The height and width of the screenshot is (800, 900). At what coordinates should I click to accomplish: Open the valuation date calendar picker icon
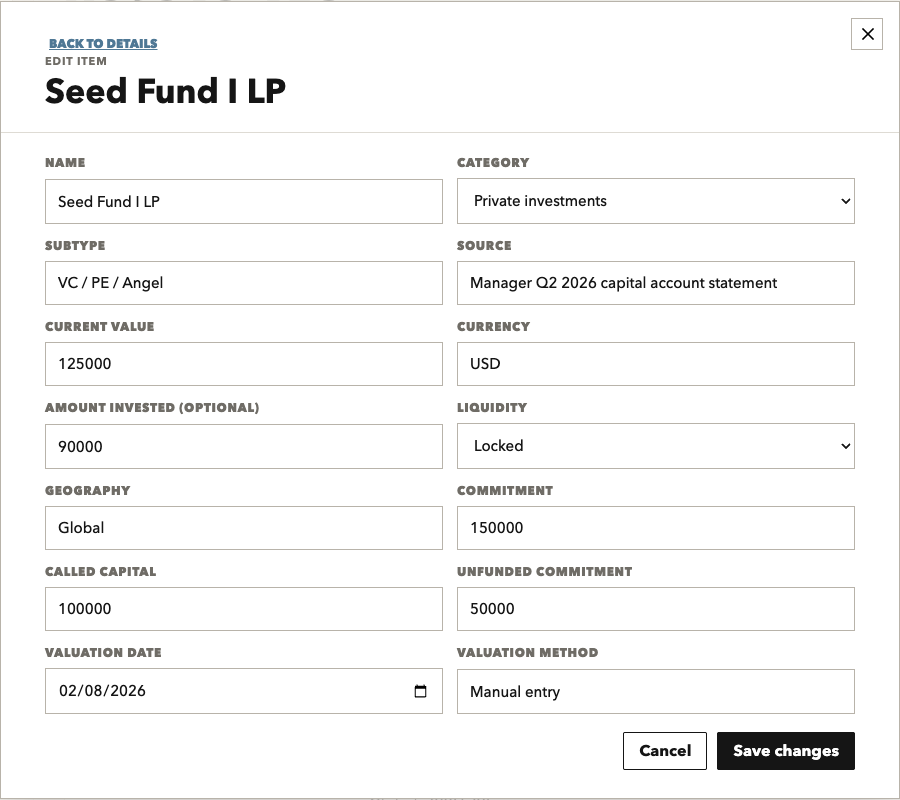point(420,691)
